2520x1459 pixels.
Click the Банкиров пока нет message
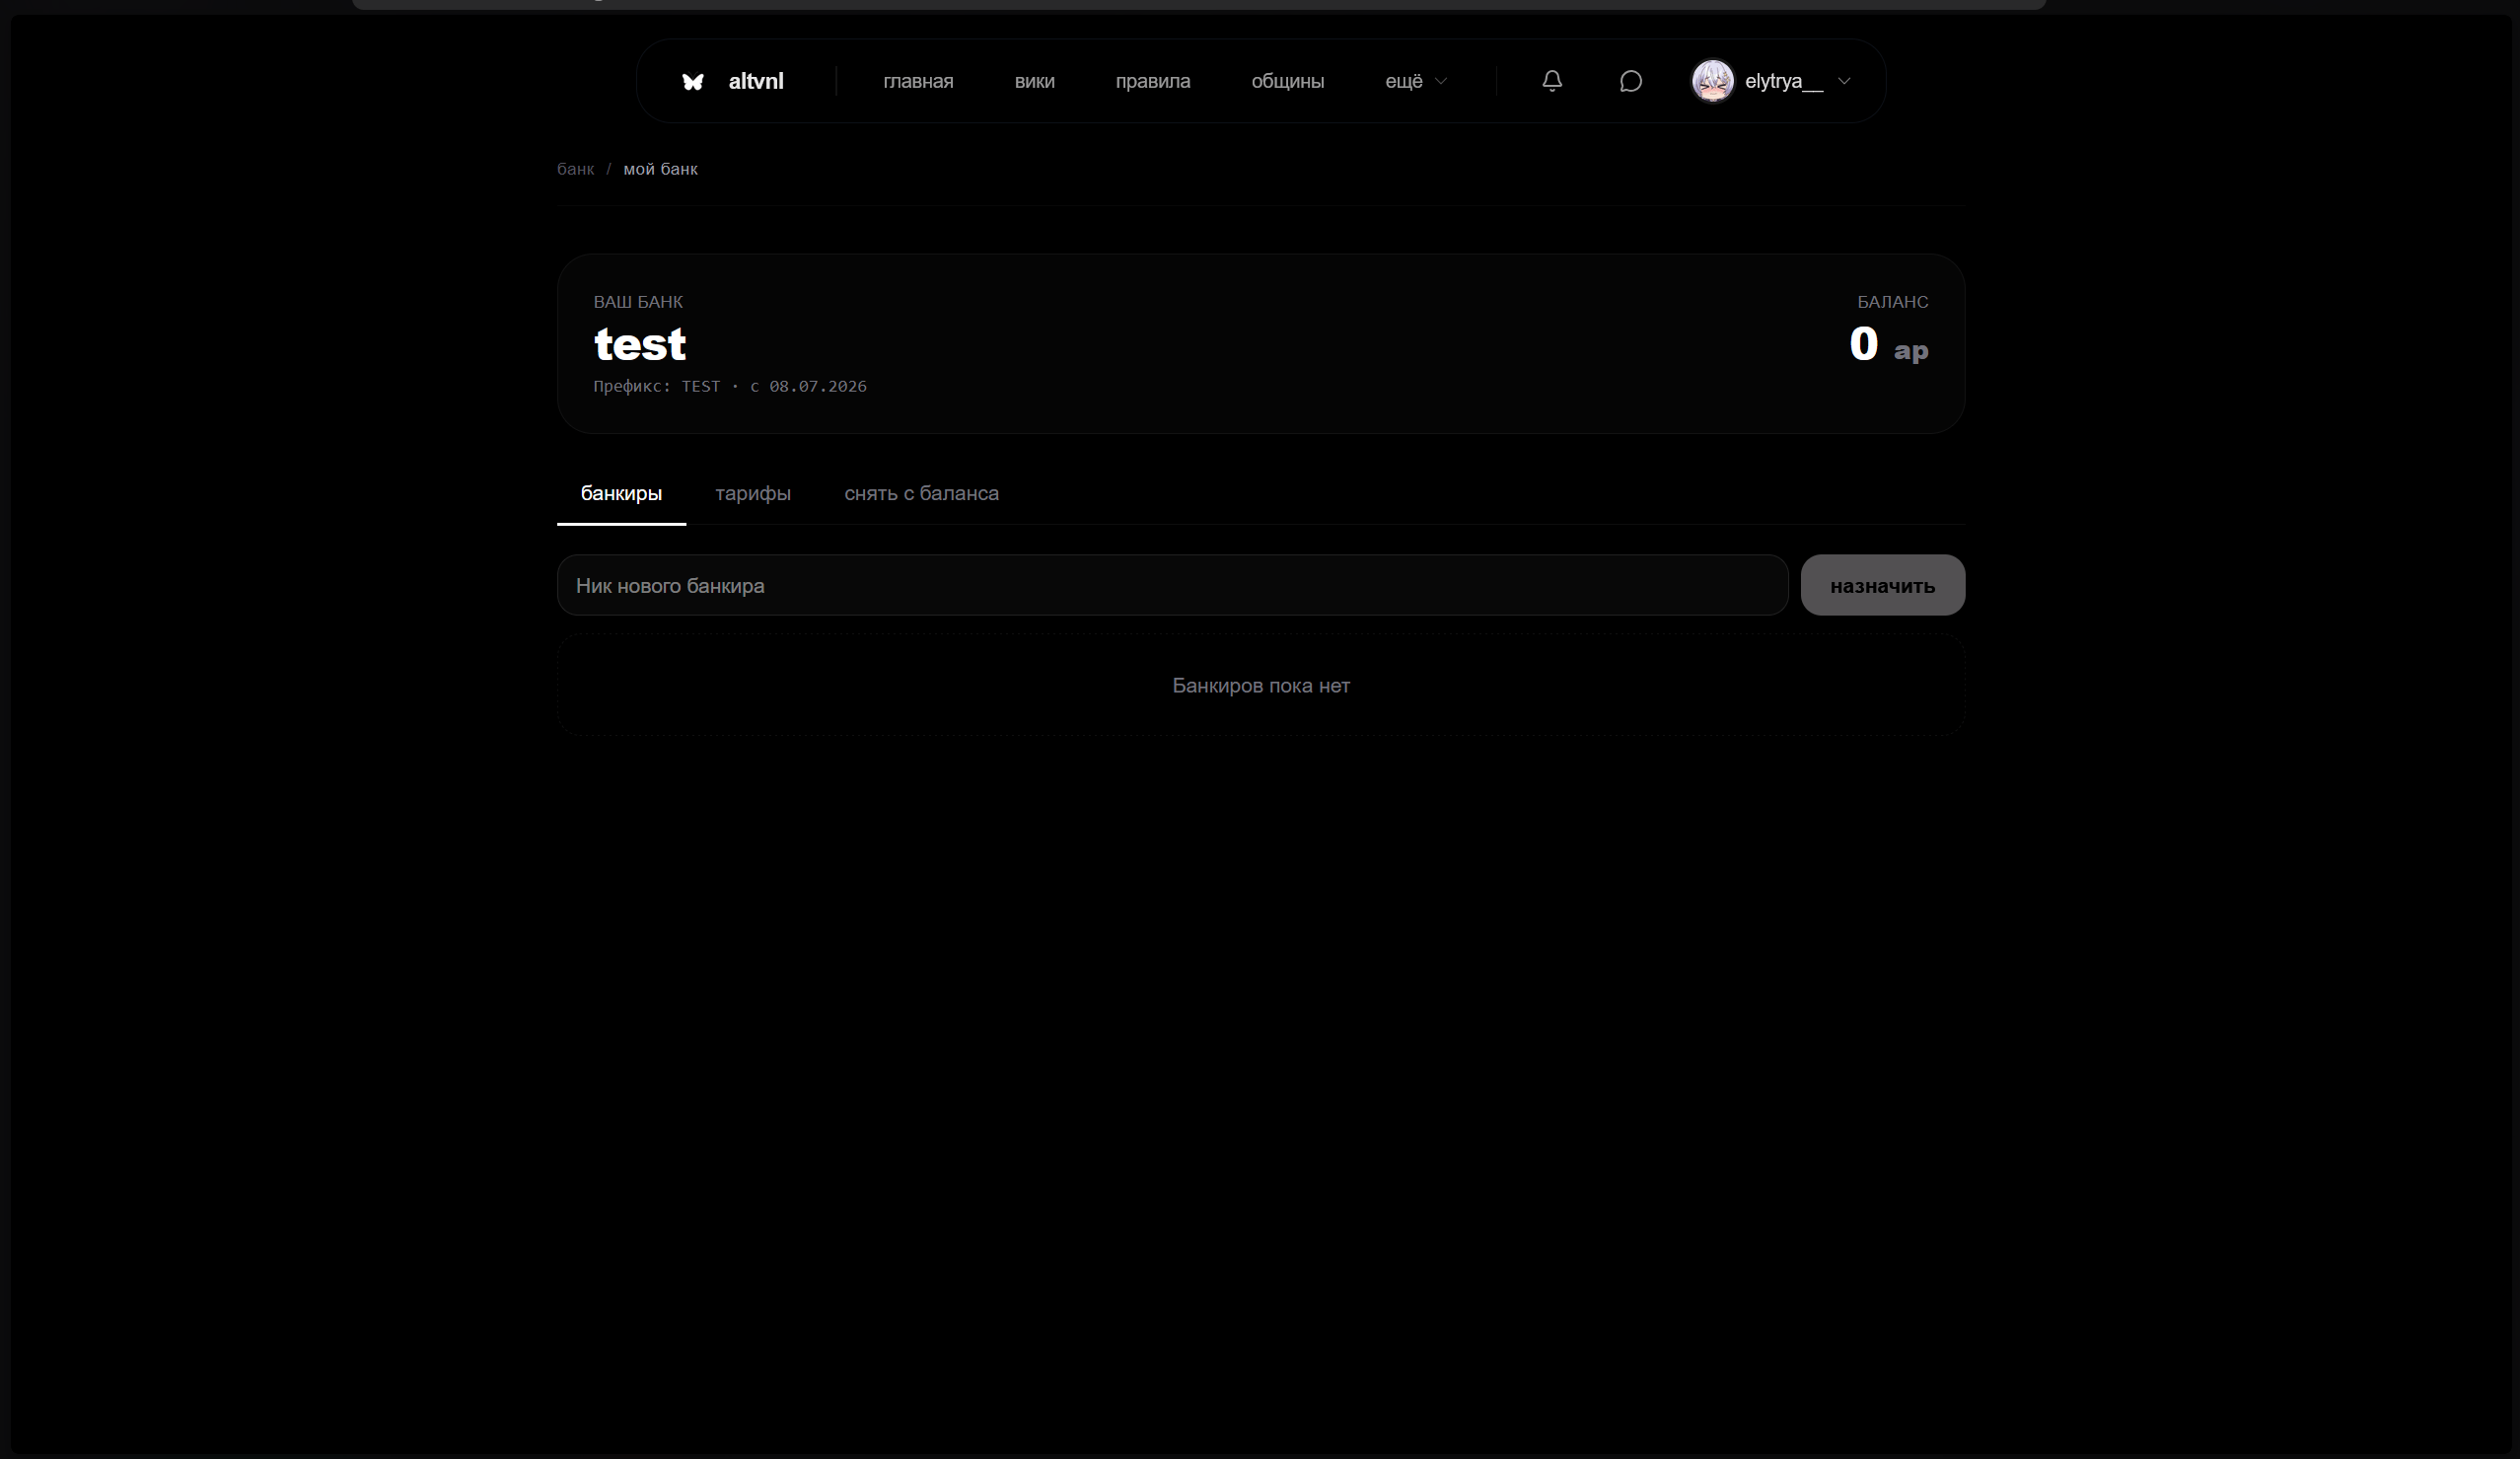coord(1261,686)
